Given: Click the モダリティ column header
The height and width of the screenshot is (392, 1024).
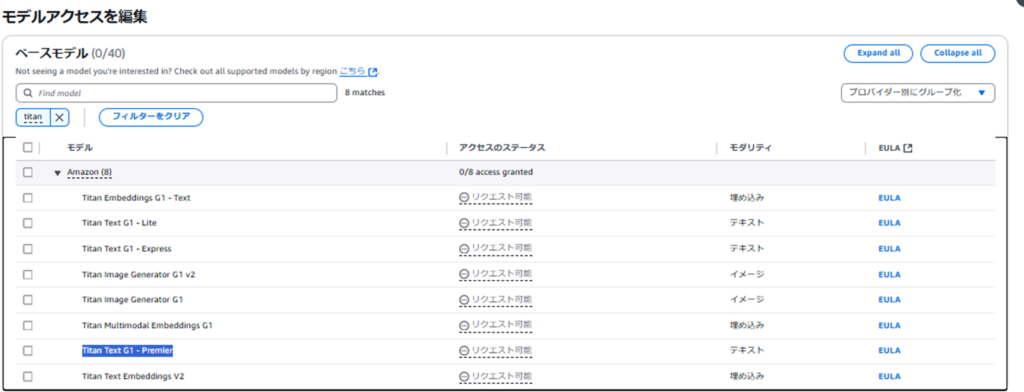Looking at the screenshot, I should click(x=750, y=148).
